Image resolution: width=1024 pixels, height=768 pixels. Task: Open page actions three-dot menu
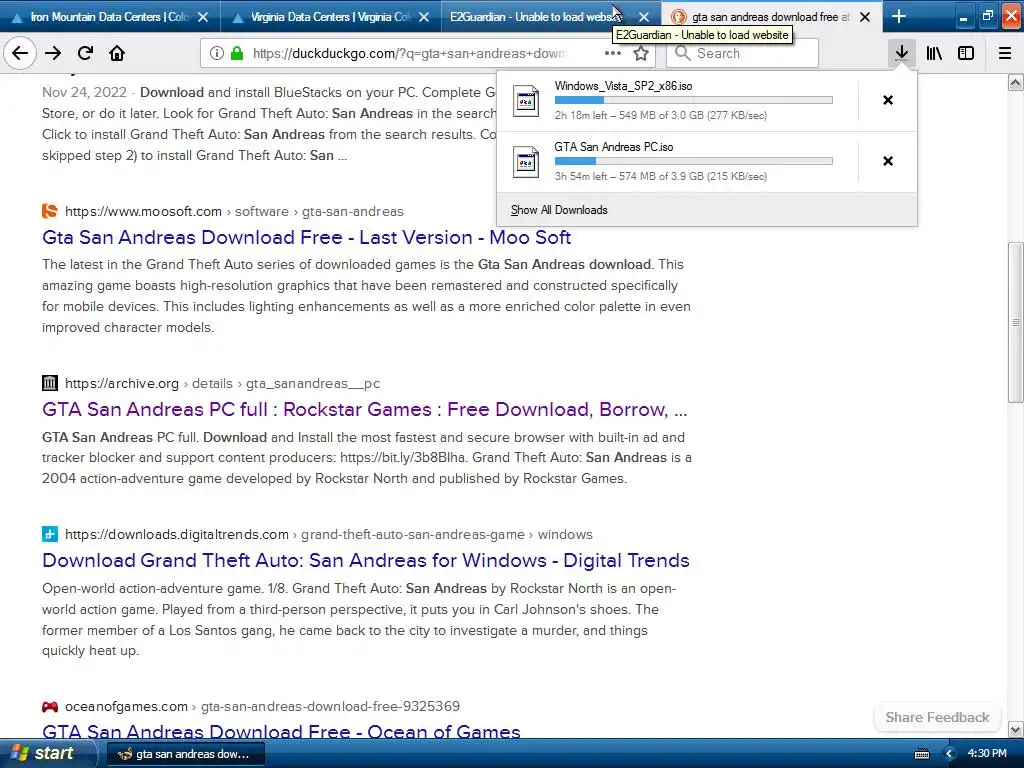point(613,54)
